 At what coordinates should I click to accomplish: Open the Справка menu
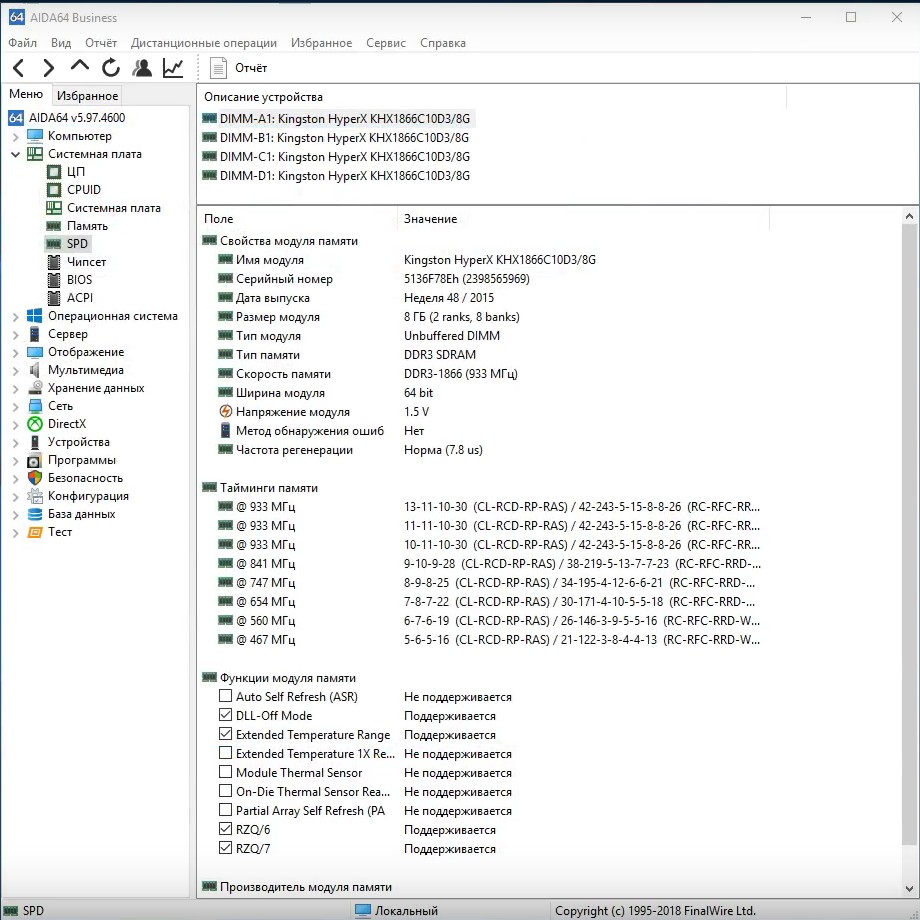[x=443, y=43]
